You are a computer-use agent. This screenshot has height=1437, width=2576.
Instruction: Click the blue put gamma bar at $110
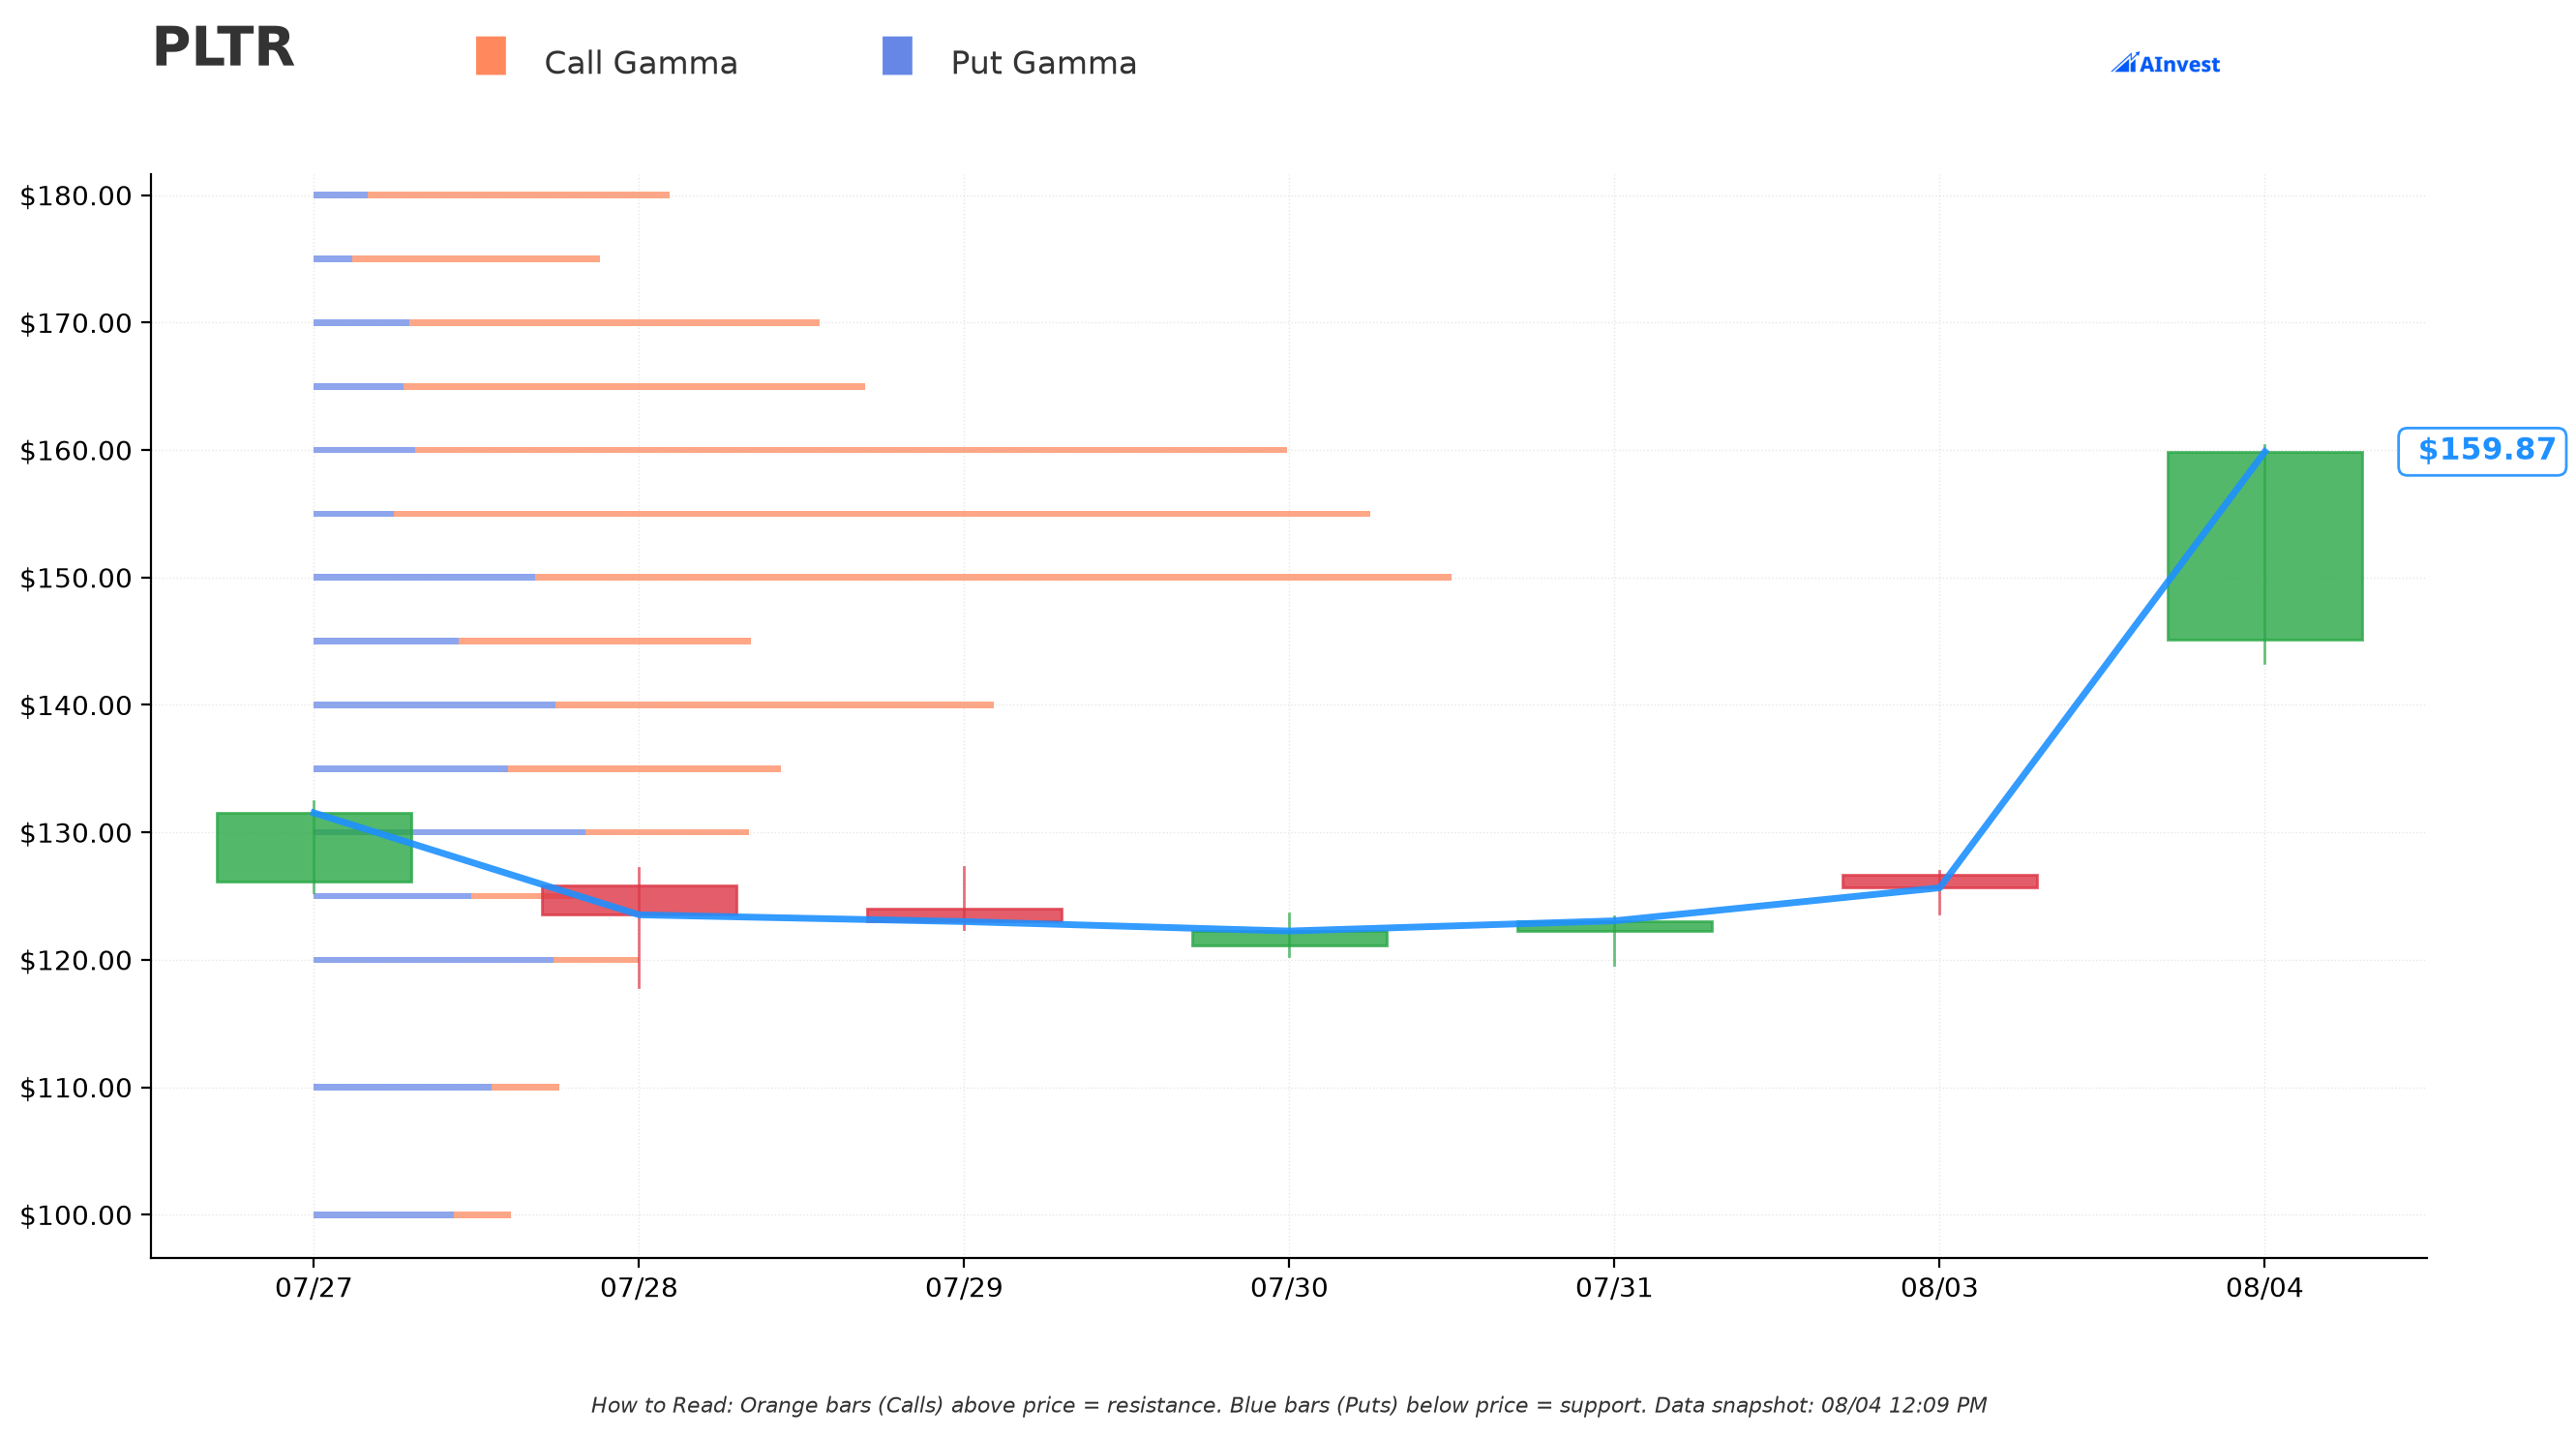coord(402,1087)
